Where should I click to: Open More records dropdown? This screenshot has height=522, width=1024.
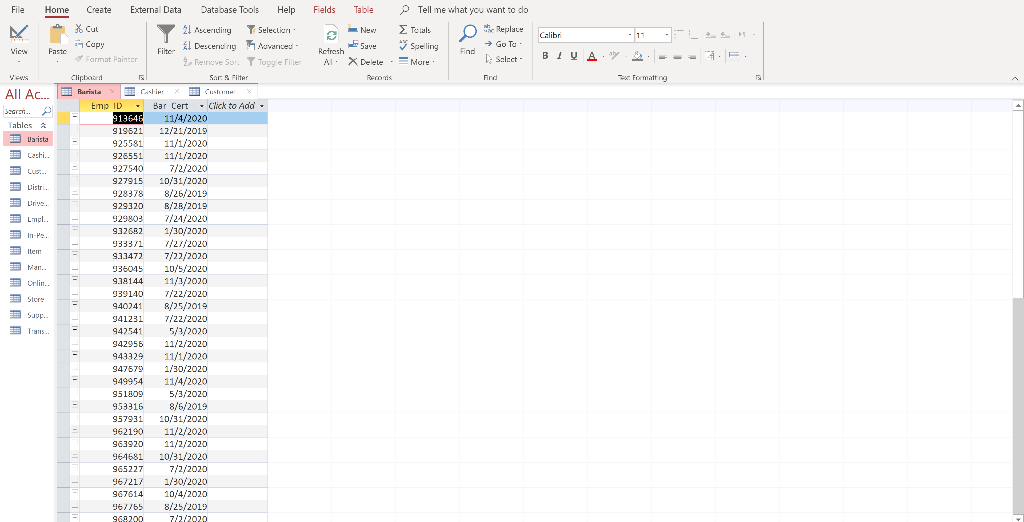click(x=417, y=61)
